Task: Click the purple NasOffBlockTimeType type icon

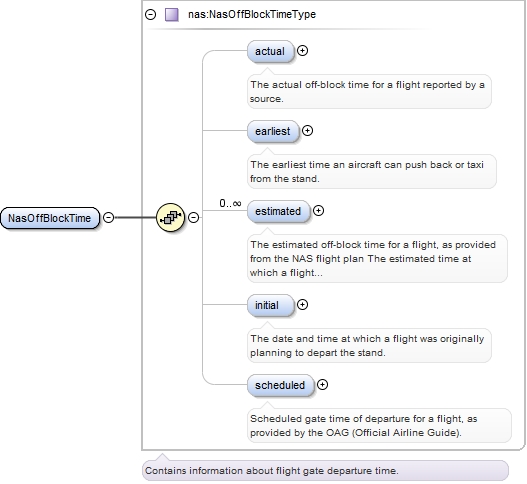Action: tap(171, 15)
